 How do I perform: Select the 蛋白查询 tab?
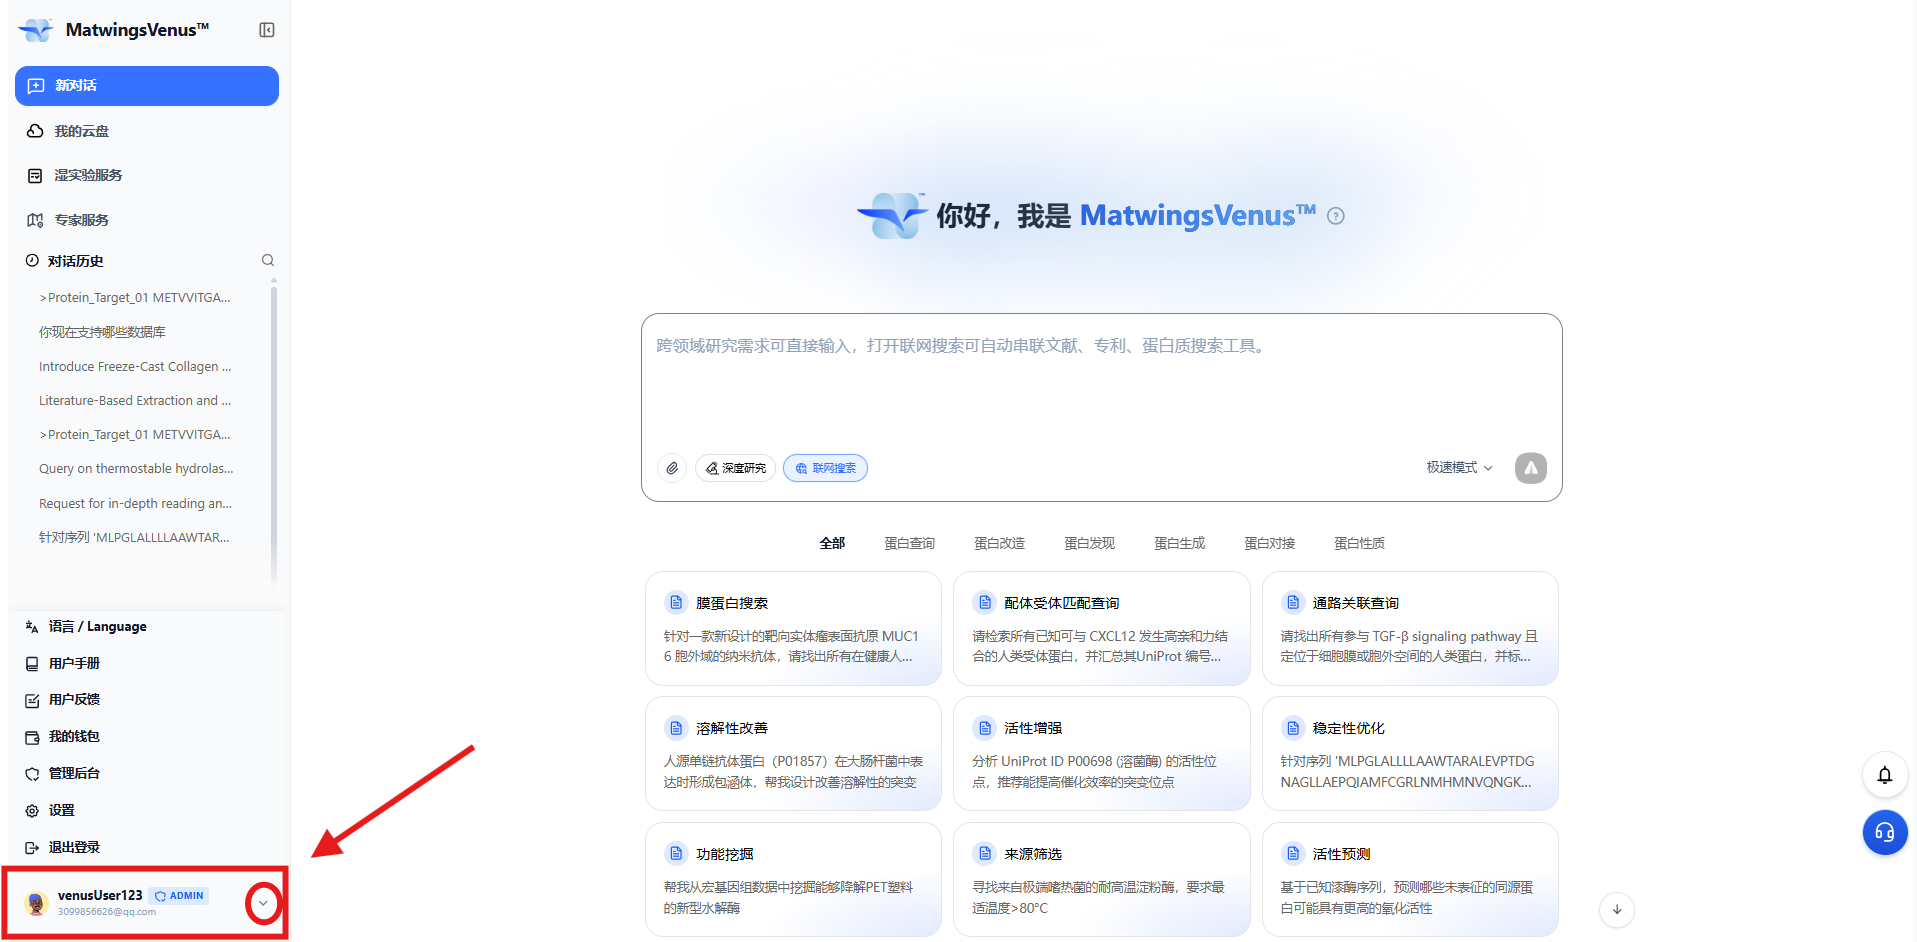[x=909, y=544]
